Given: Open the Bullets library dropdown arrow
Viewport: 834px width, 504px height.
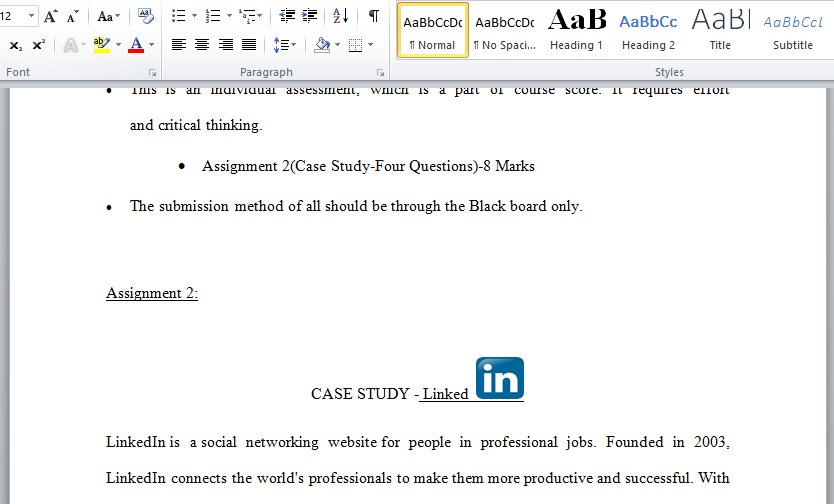Looking at the screenshot, I should pos(194,16).
